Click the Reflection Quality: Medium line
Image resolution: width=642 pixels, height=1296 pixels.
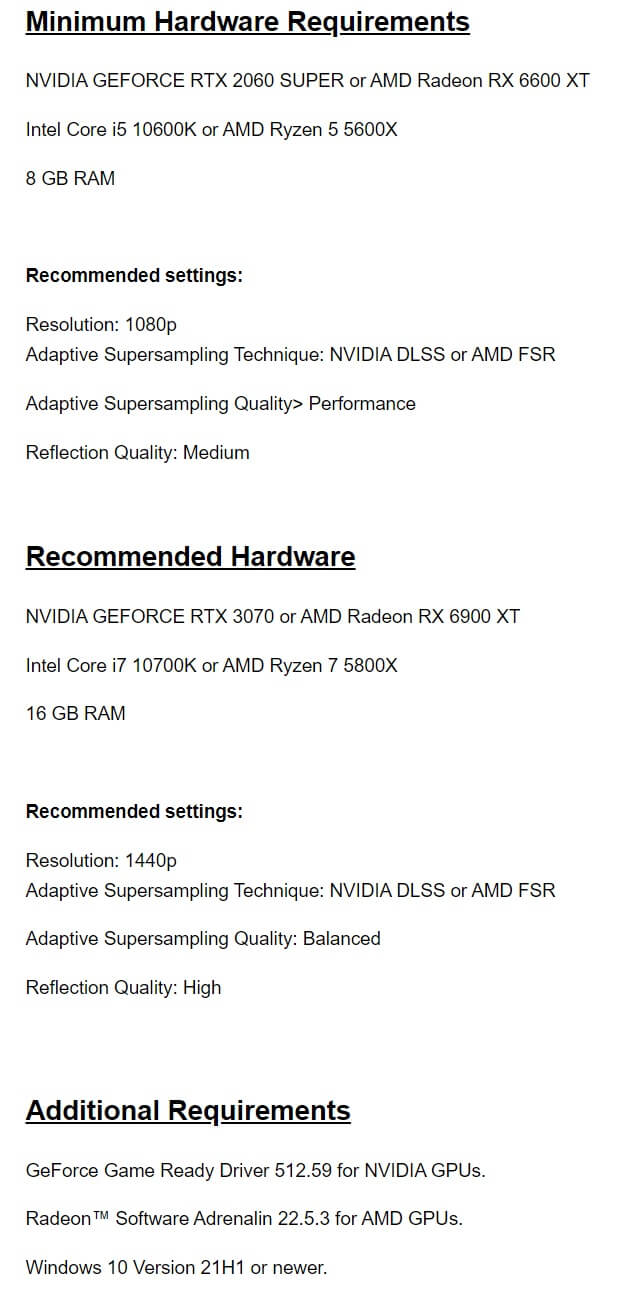(137, 453)
